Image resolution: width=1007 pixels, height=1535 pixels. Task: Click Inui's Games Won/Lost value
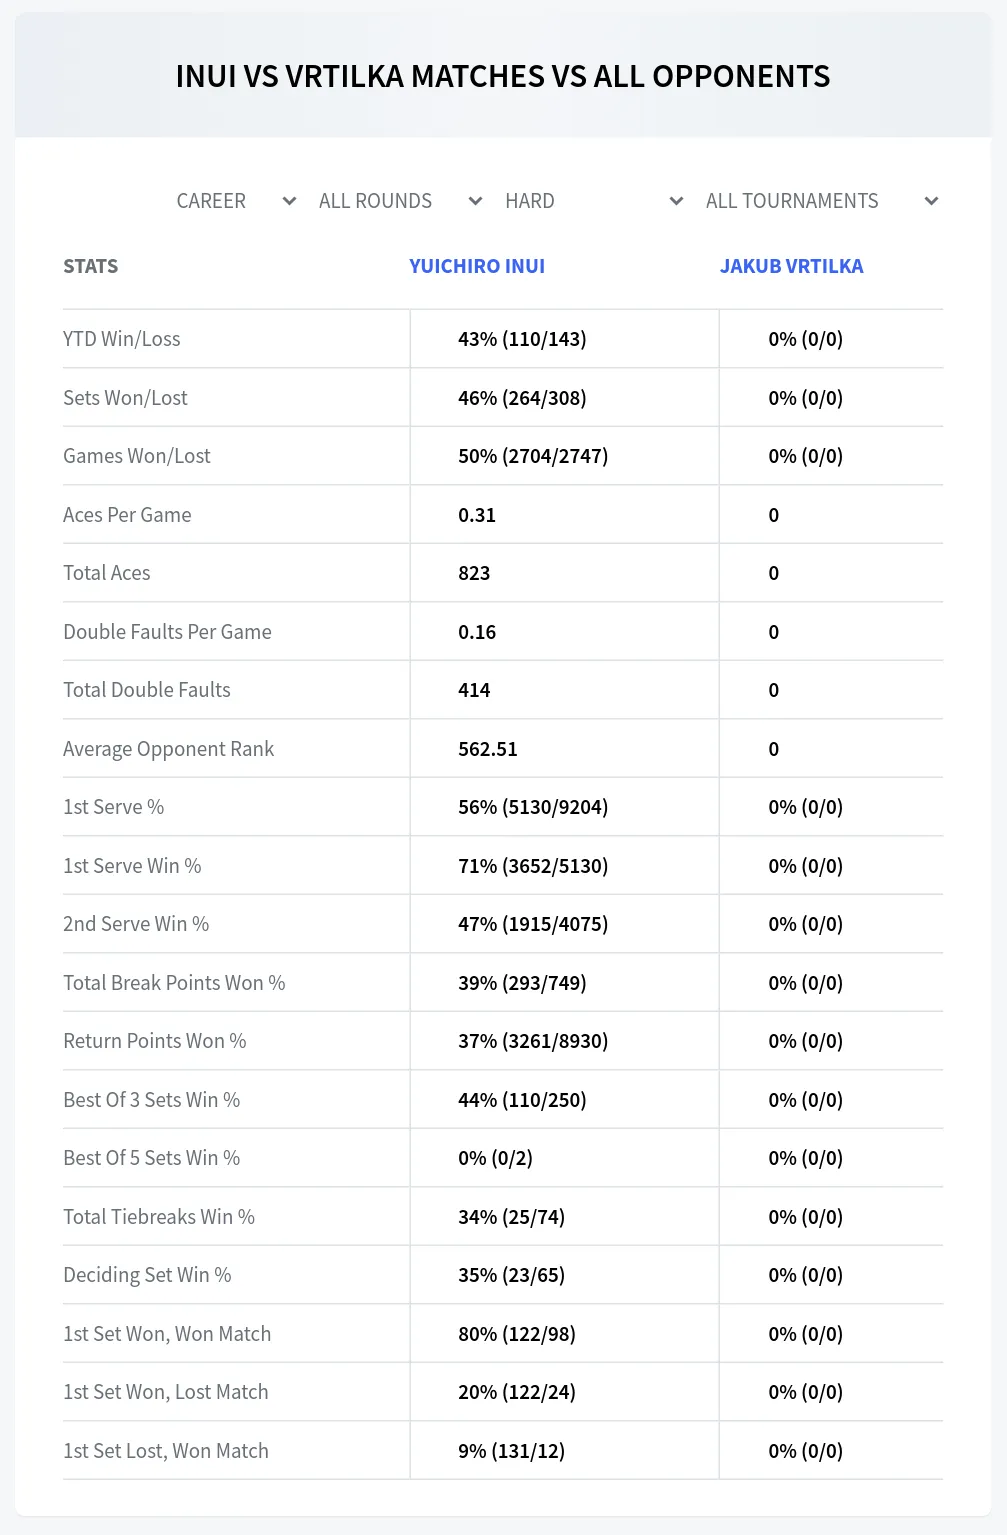pos(533,456)
